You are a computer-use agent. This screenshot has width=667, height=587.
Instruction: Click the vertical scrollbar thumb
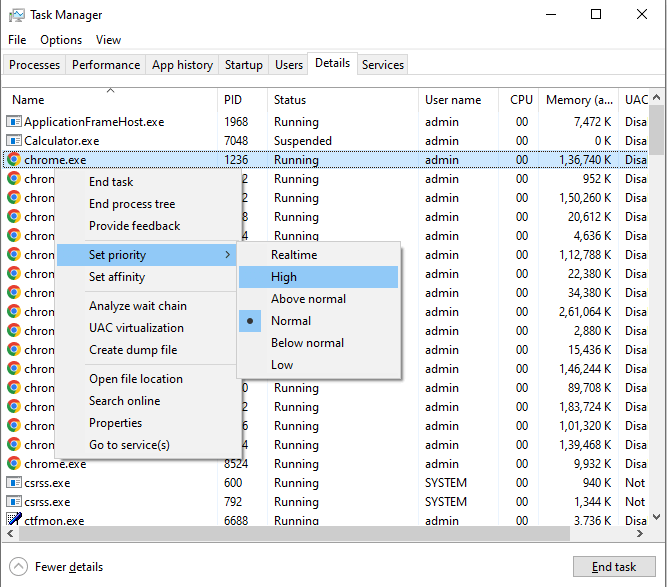657,130
